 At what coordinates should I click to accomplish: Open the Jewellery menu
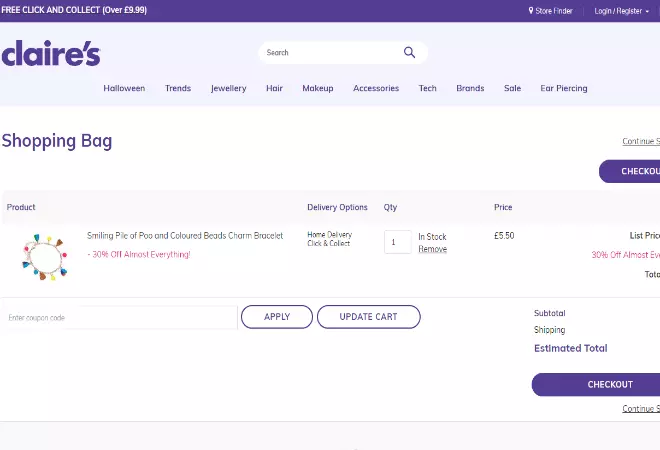(229, 88)
